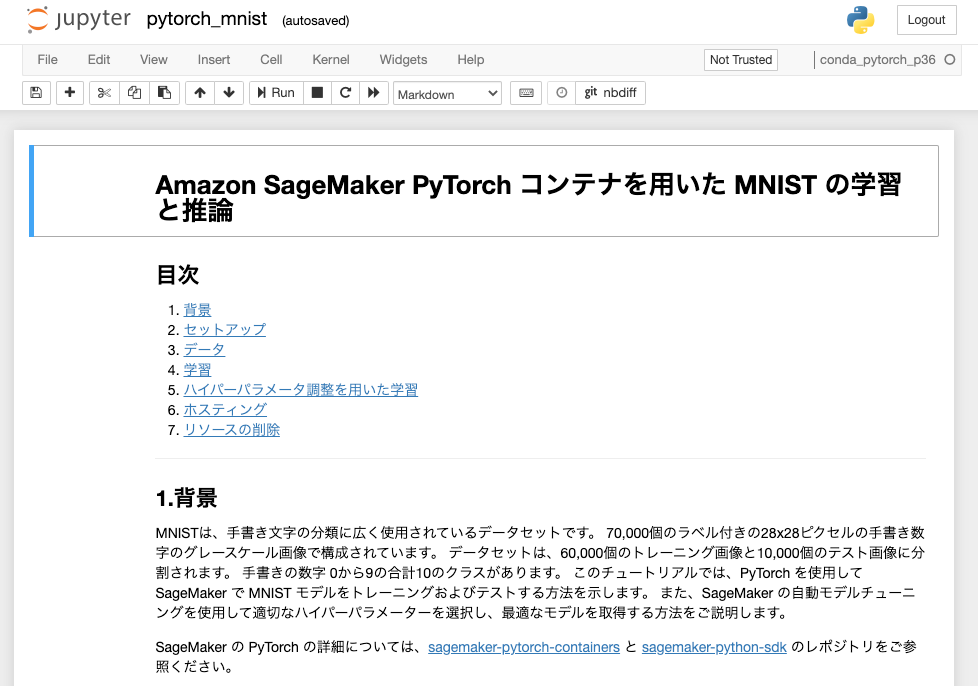Open the Widgets menu
Viewport: 978px width, 686px height.
pos(403,60)
